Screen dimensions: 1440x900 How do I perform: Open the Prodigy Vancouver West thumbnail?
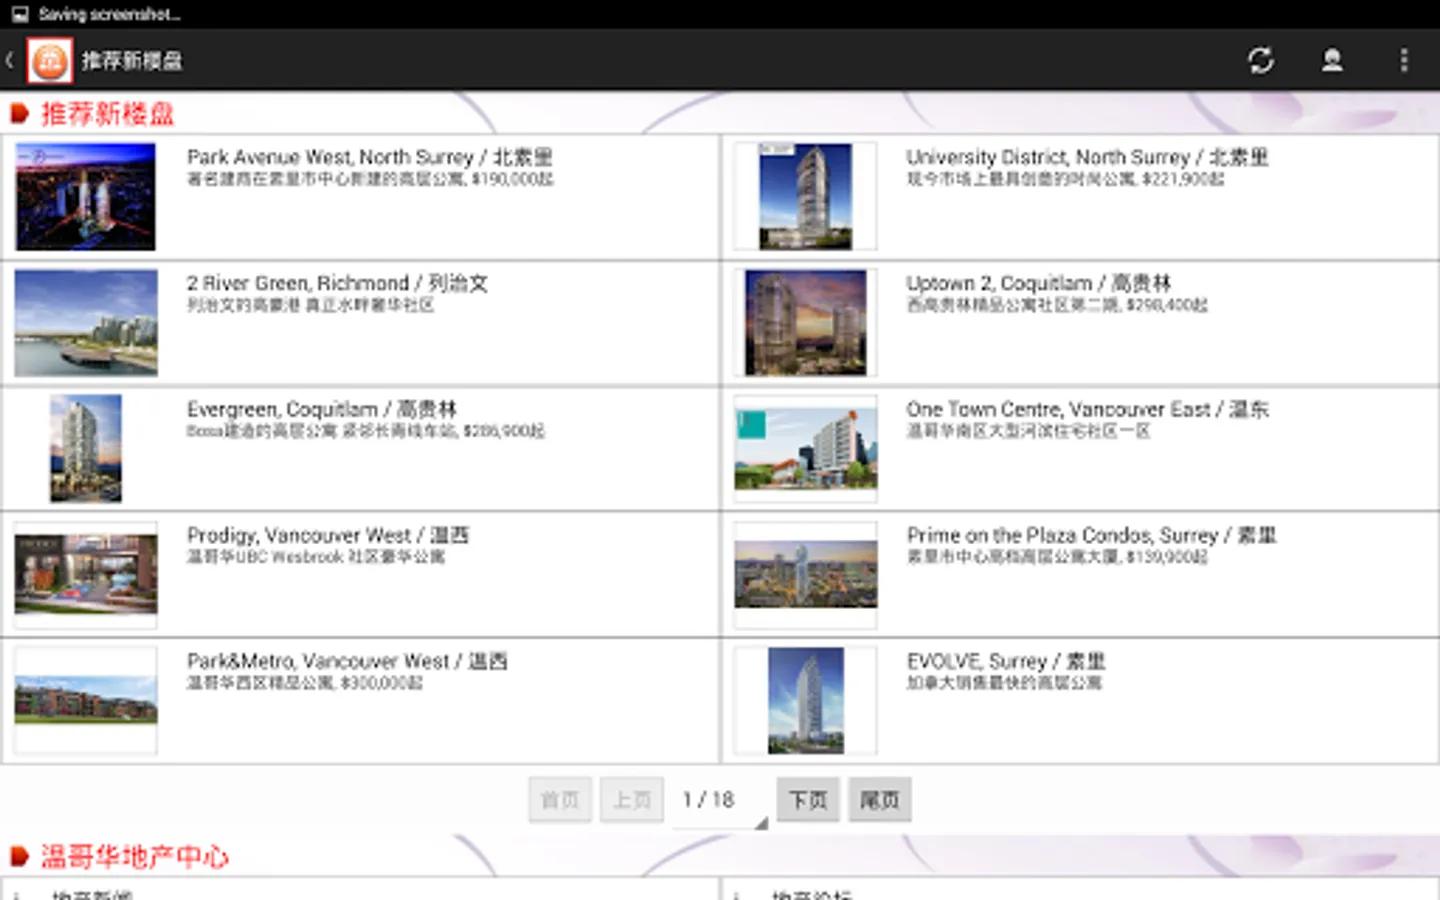[86, 574]
